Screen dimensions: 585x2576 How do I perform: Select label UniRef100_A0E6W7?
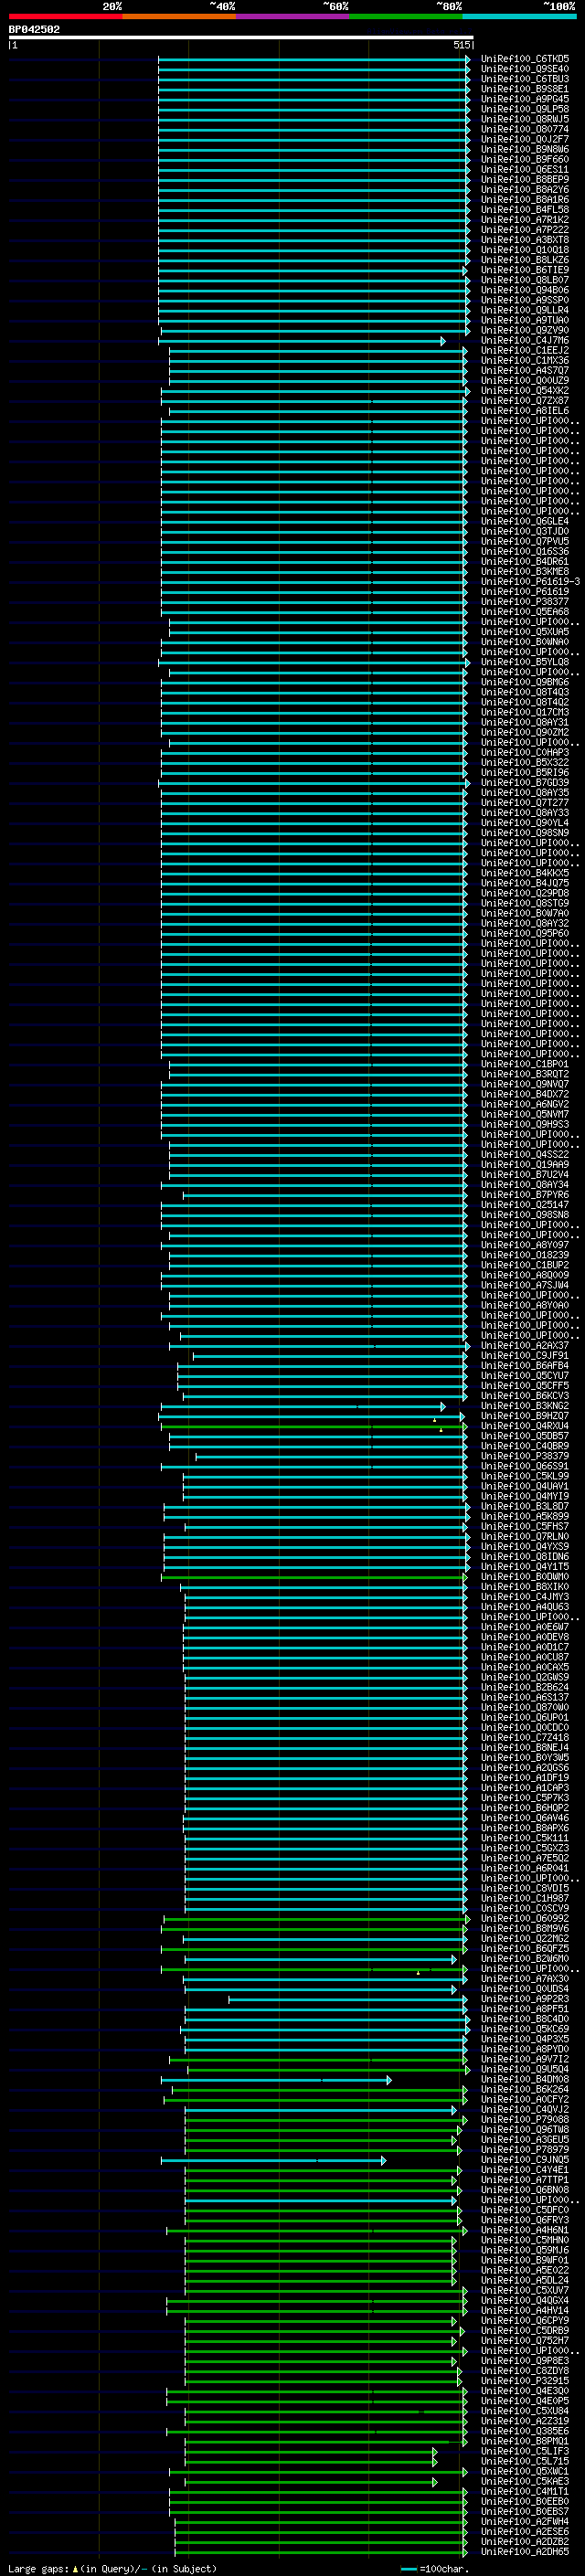(524, 1626)
